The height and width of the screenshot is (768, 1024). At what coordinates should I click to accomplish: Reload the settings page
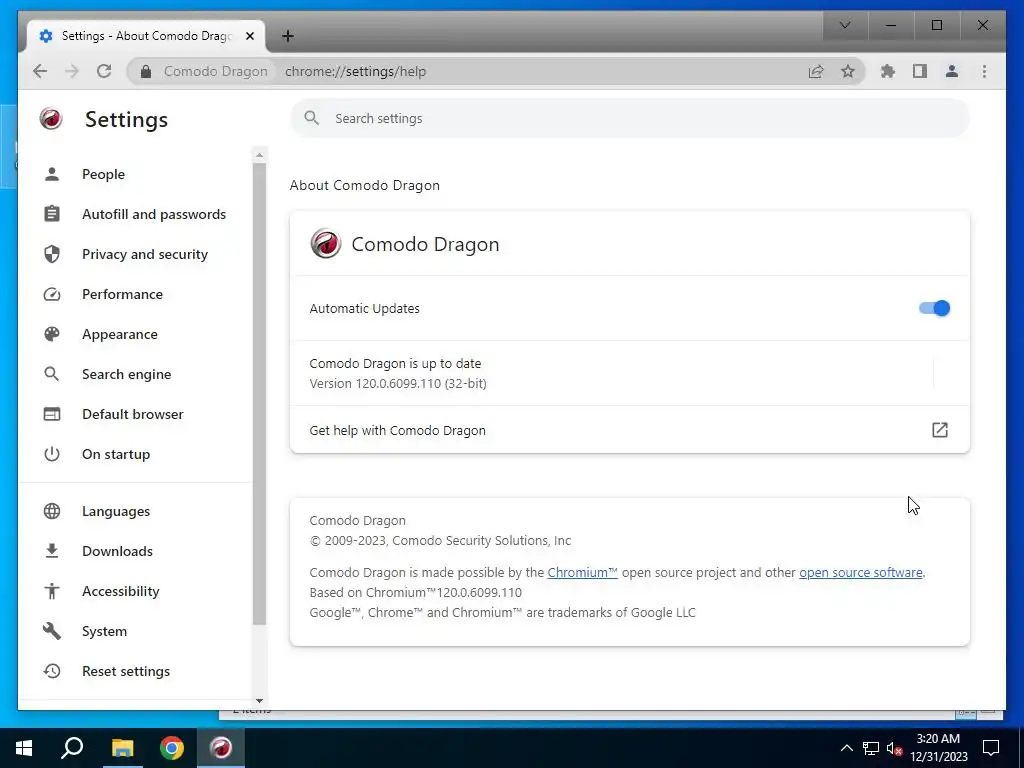coord(104,71)
